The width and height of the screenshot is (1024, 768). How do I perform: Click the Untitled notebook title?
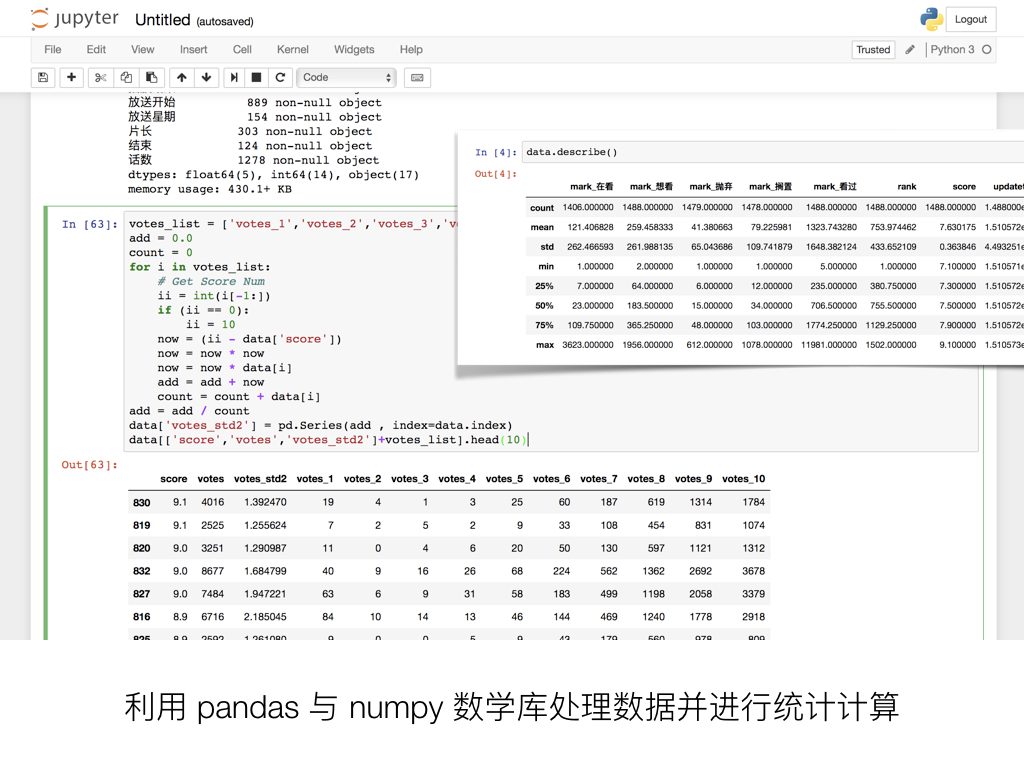(162, 18)
